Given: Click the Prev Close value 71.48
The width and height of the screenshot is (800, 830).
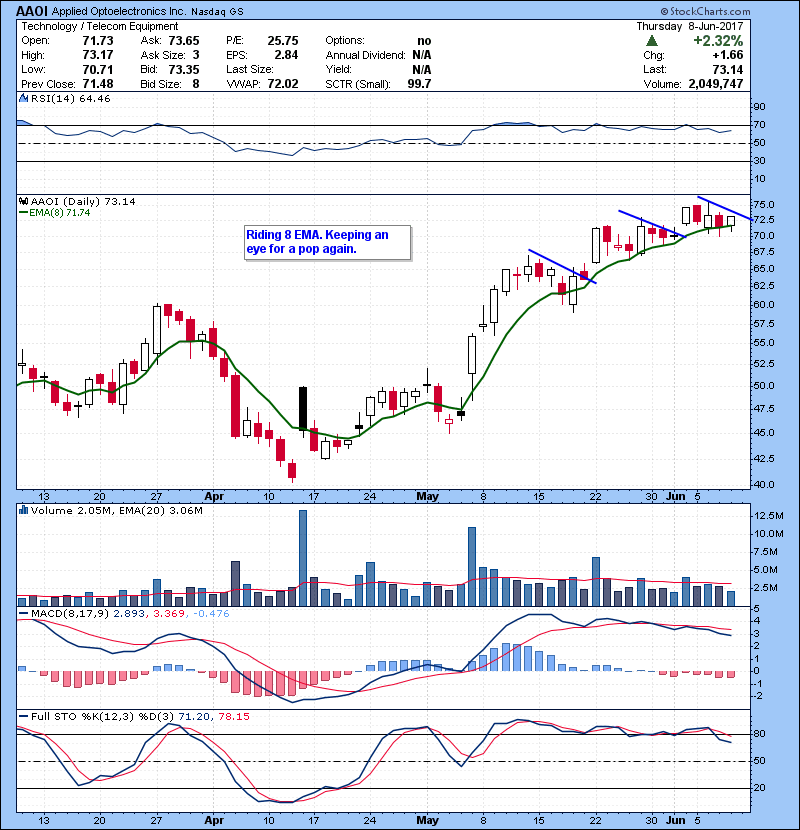Looking at the screenshot, I should pos(98,84).
